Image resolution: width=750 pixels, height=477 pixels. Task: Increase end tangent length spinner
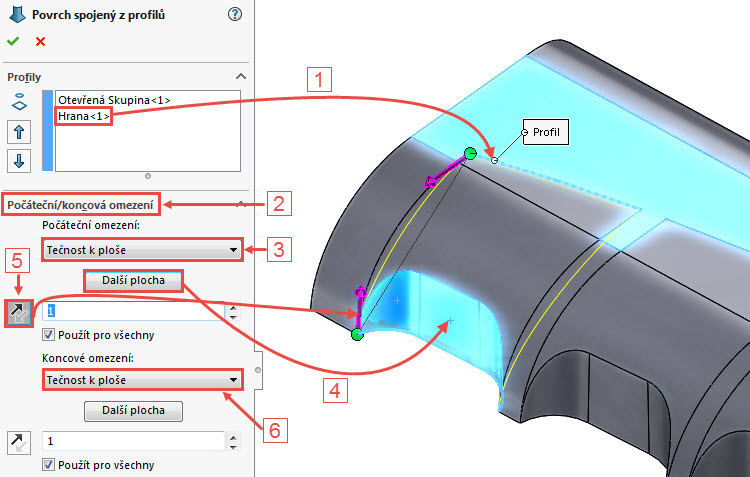click(233, 437)
